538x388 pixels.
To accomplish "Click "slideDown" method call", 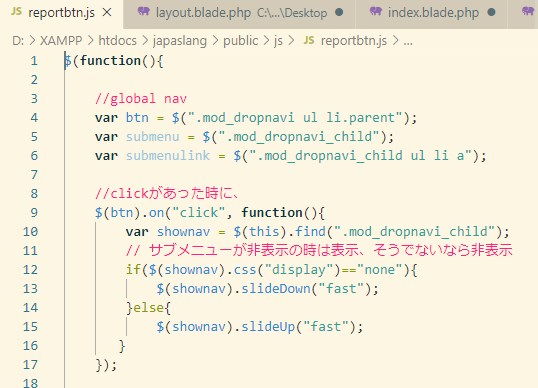I will [276, 289].
